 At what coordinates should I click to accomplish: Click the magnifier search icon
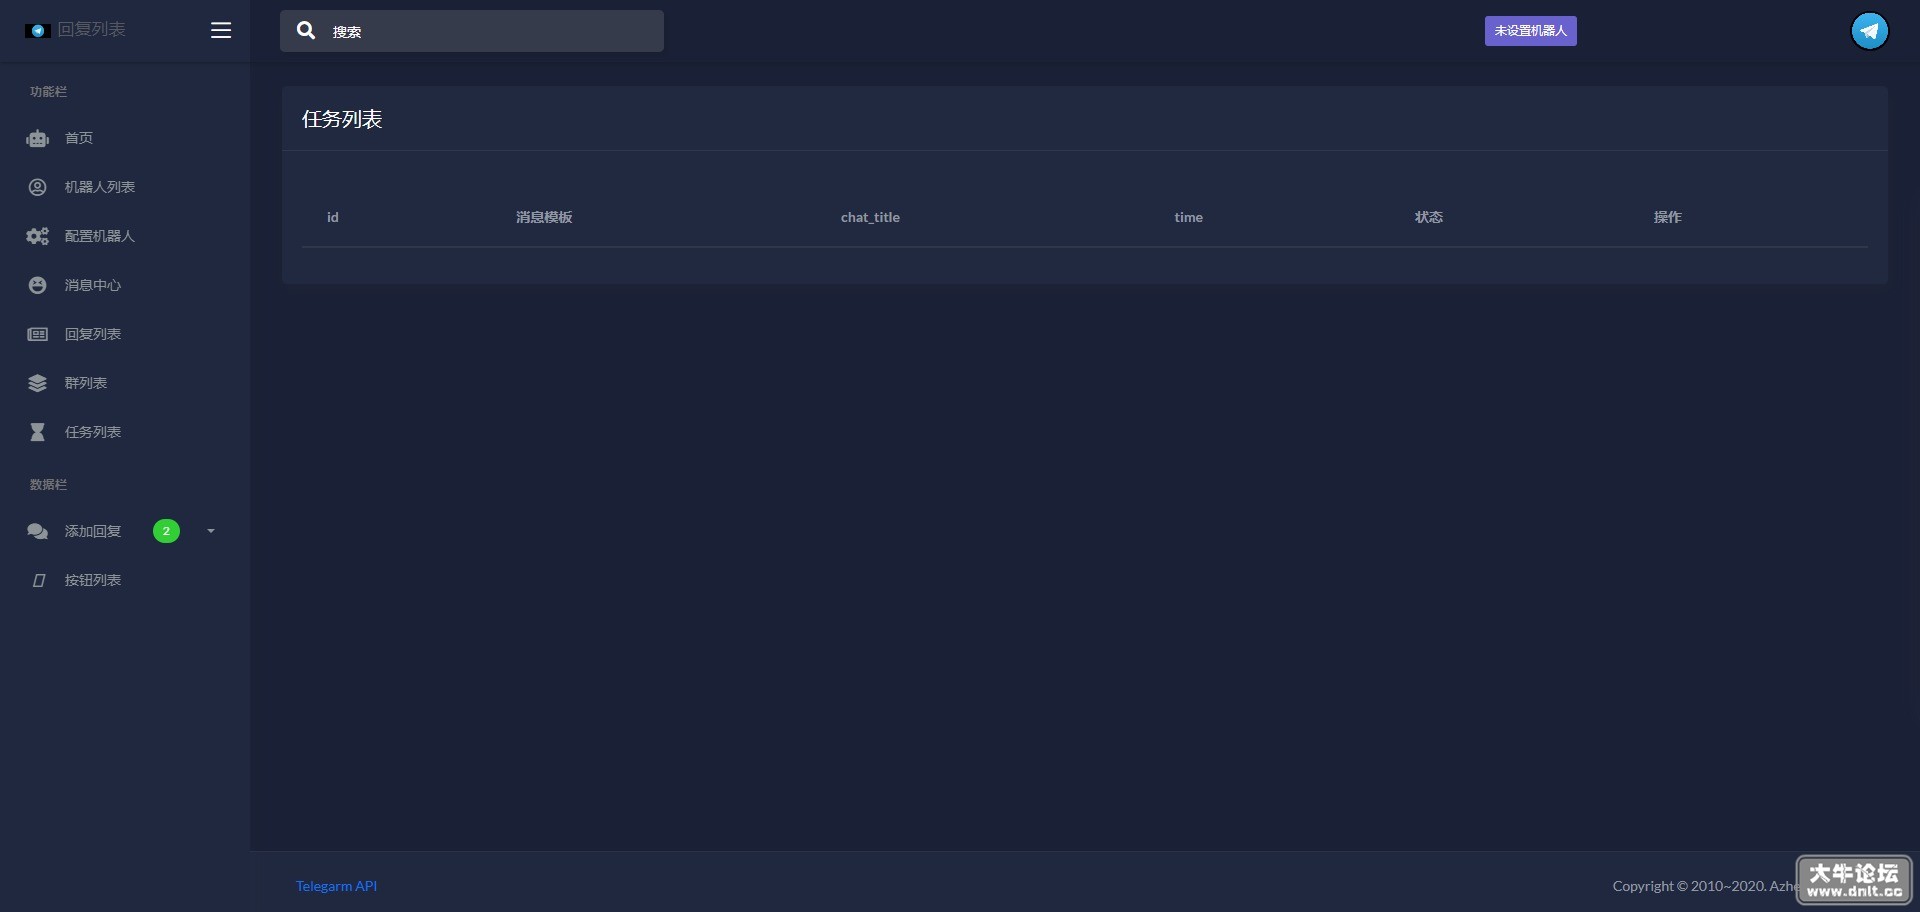tap(306, 31)
